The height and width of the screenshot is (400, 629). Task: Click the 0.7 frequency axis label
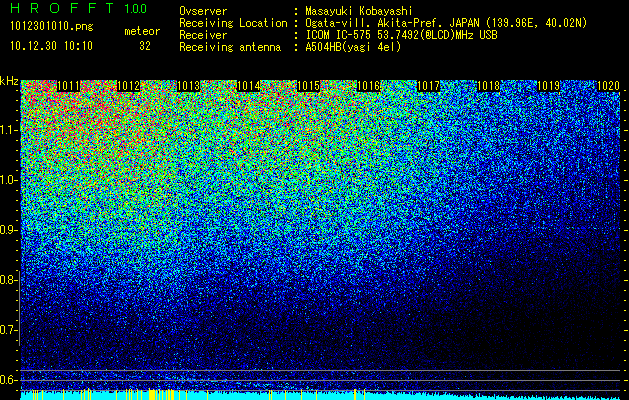point(9,330)
